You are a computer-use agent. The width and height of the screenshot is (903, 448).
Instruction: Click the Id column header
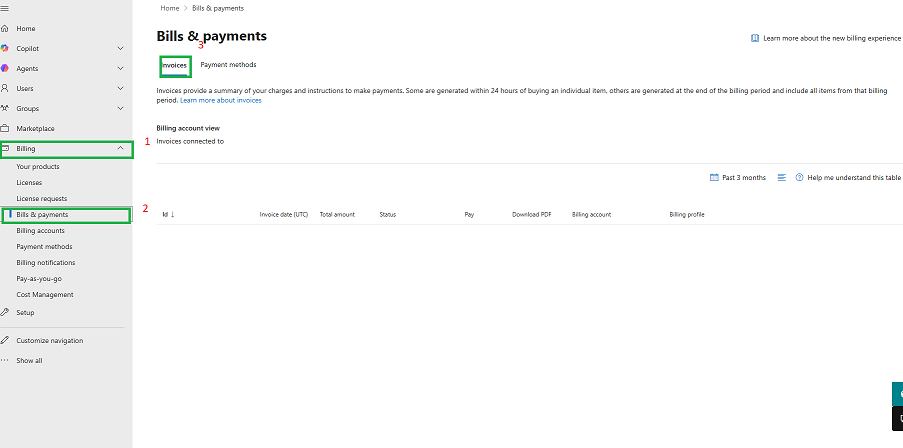coord(165,214)
